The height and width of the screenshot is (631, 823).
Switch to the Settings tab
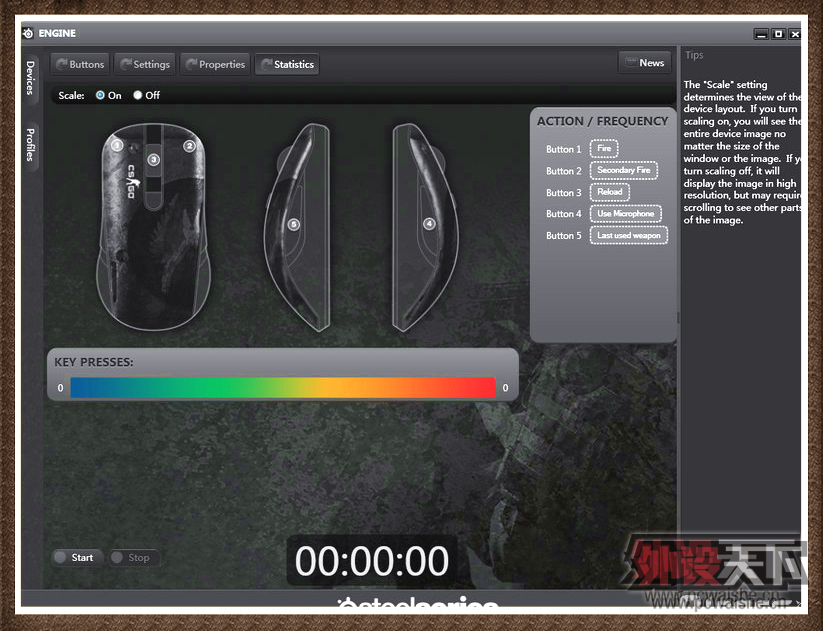tap(145, 65)
